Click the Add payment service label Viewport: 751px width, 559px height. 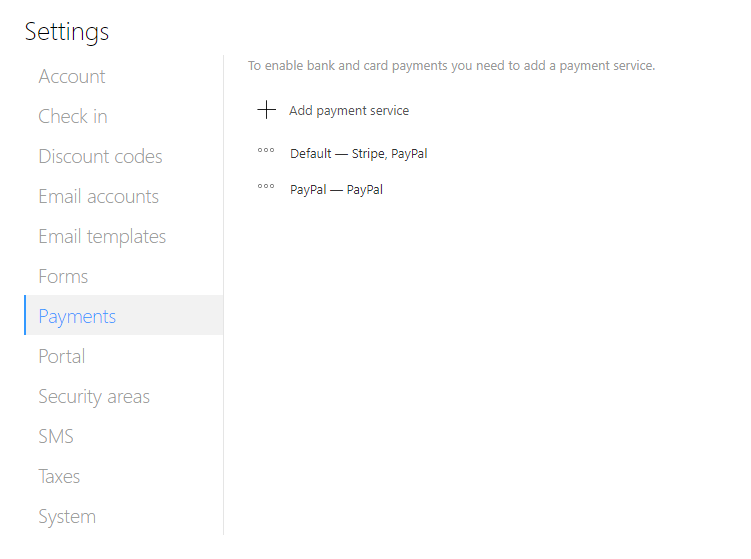349,111
